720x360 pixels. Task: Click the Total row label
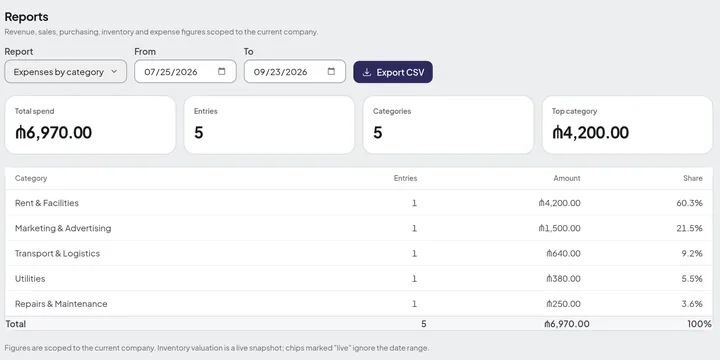[16, 324]
